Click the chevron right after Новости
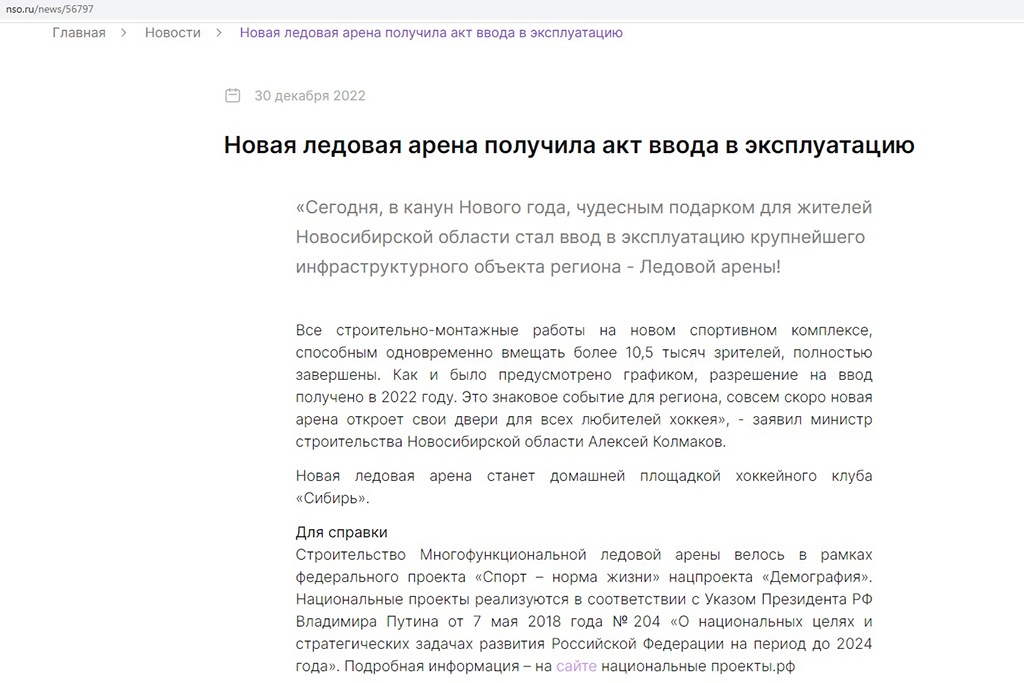The image size is (1024, 683). [x=220, y=33]
